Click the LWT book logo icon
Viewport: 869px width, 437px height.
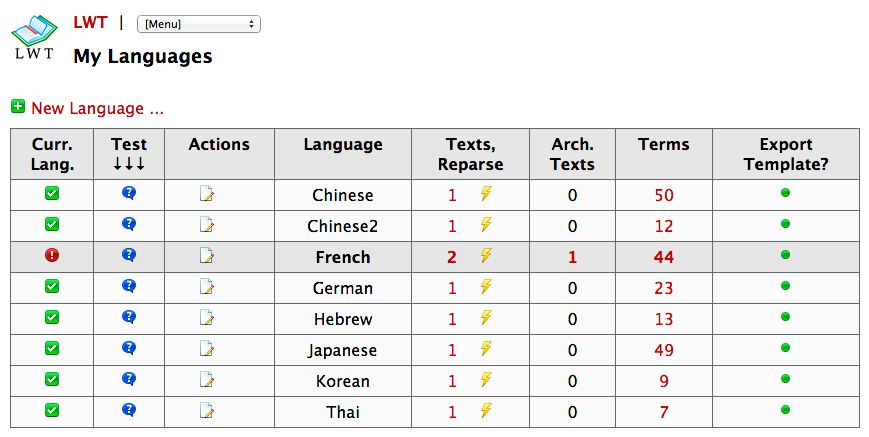coord(35,38)
